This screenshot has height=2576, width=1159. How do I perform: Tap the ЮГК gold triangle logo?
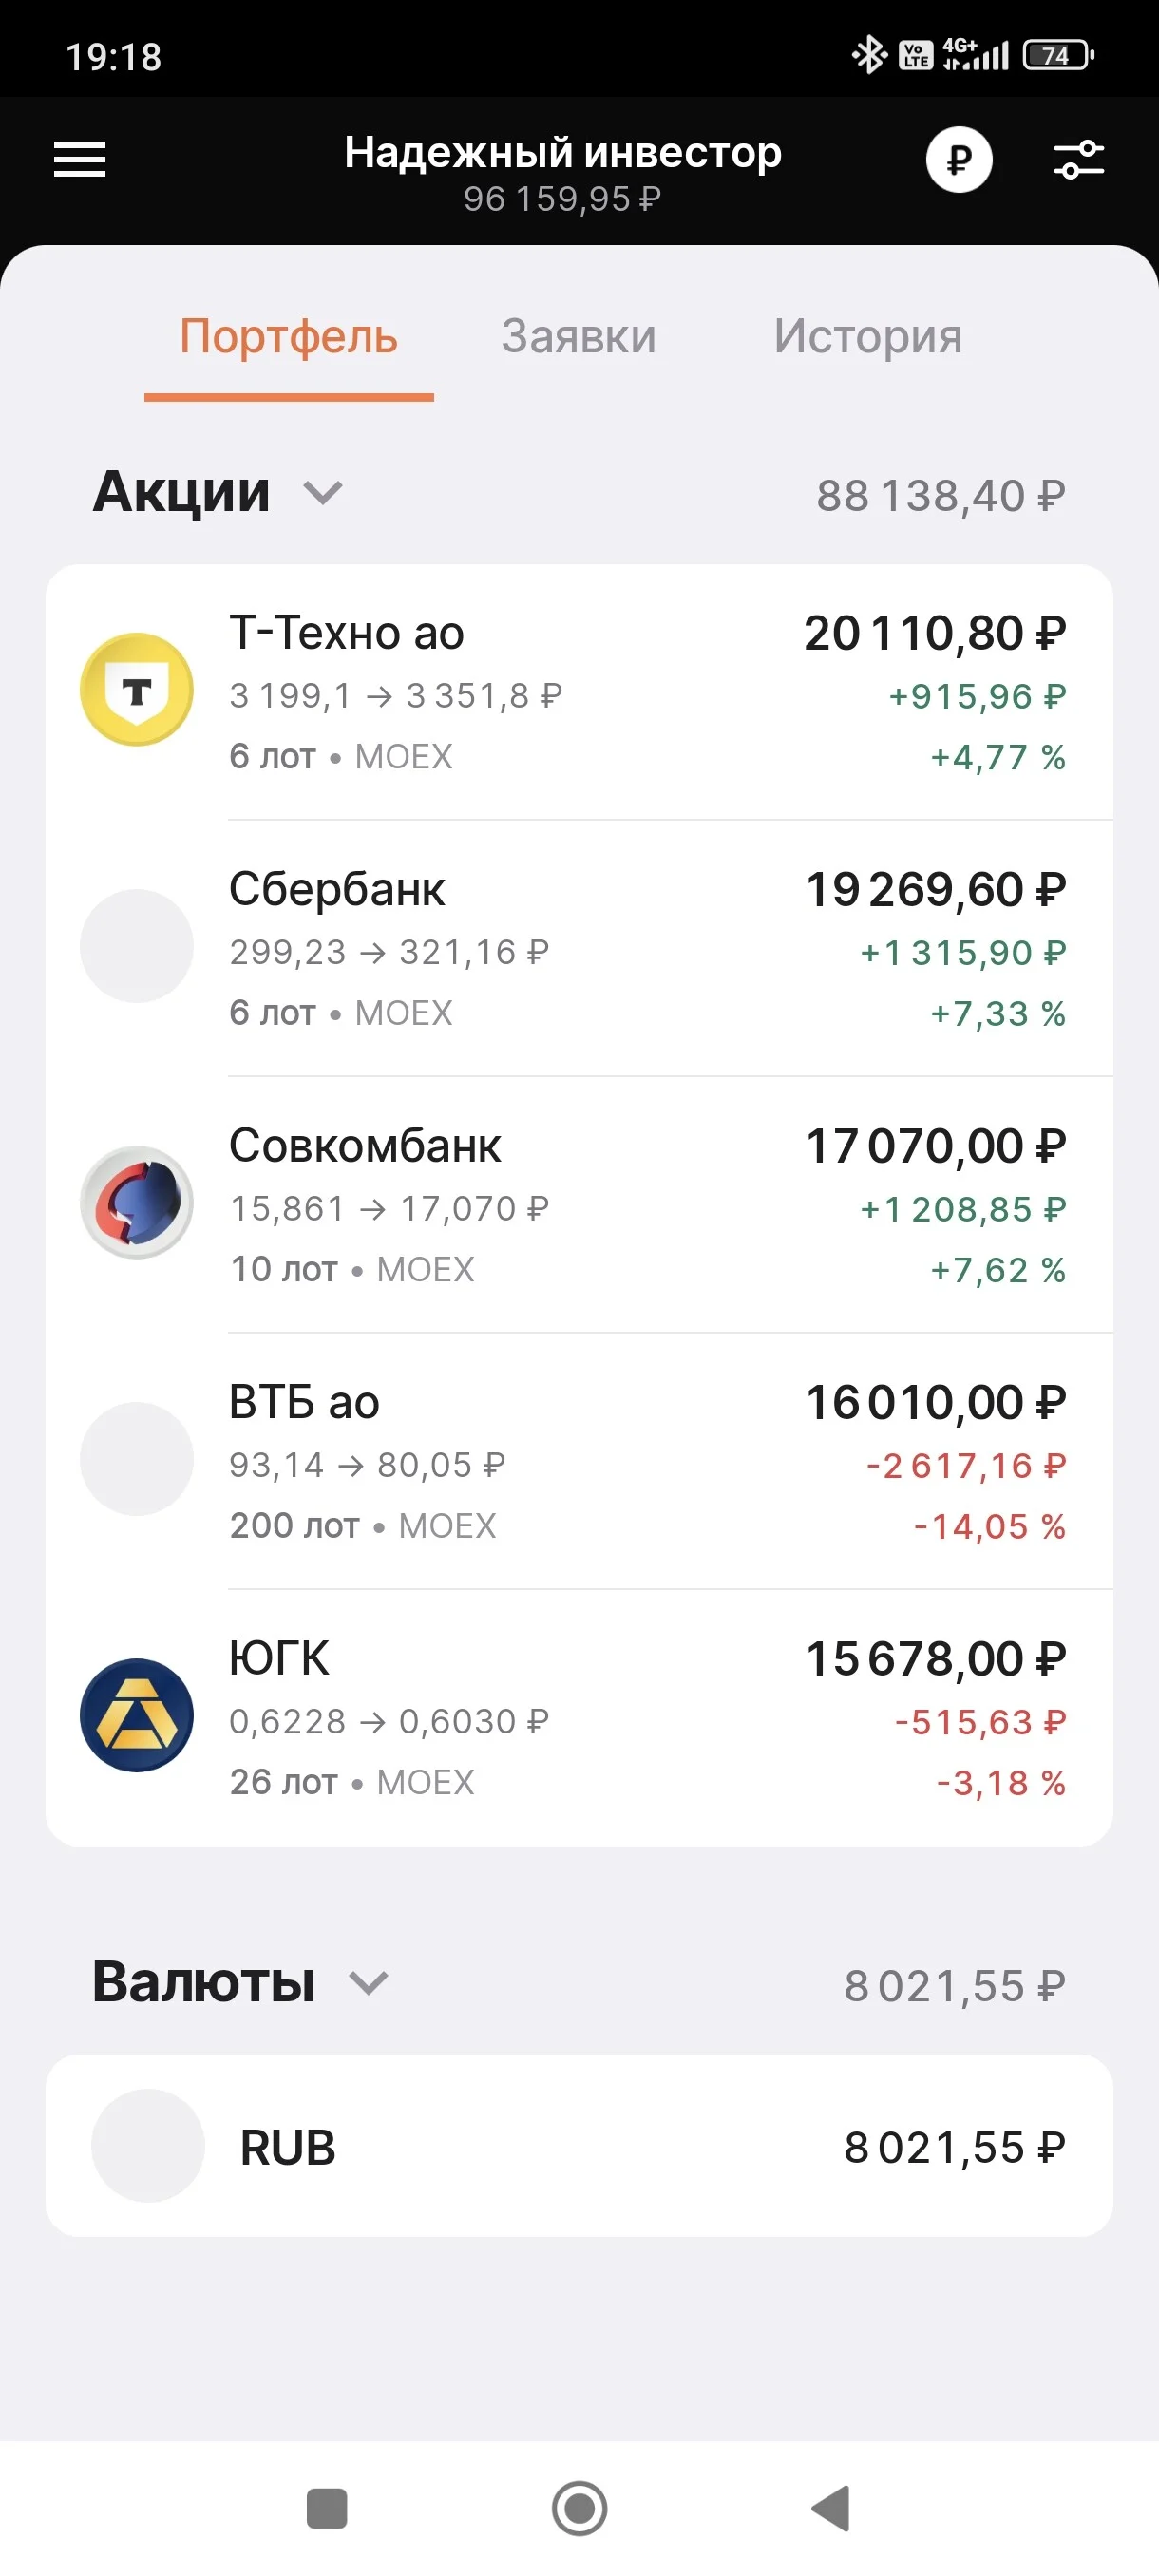(137, 1715)
